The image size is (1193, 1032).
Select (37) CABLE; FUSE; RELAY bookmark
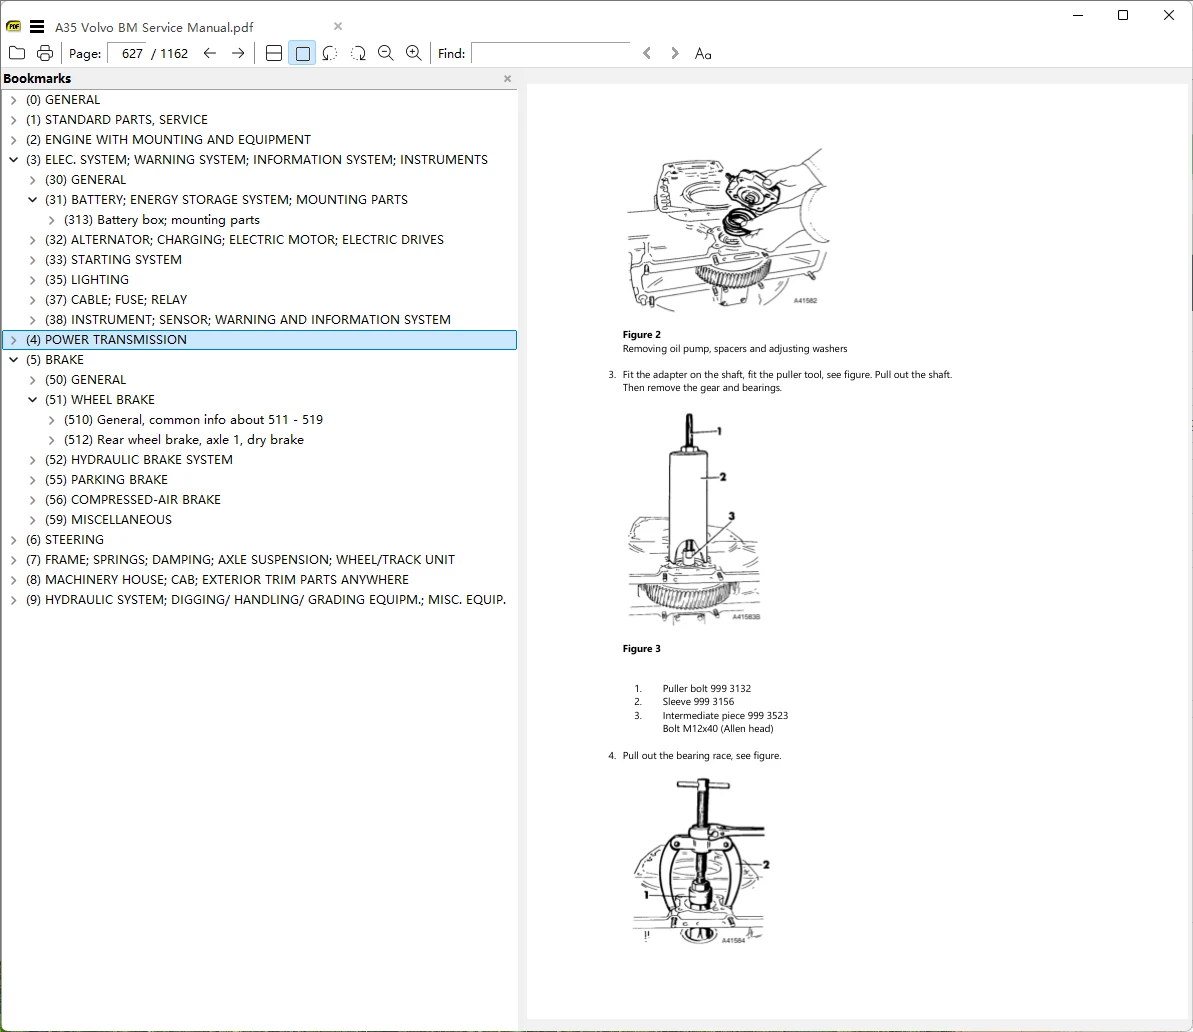116,300
